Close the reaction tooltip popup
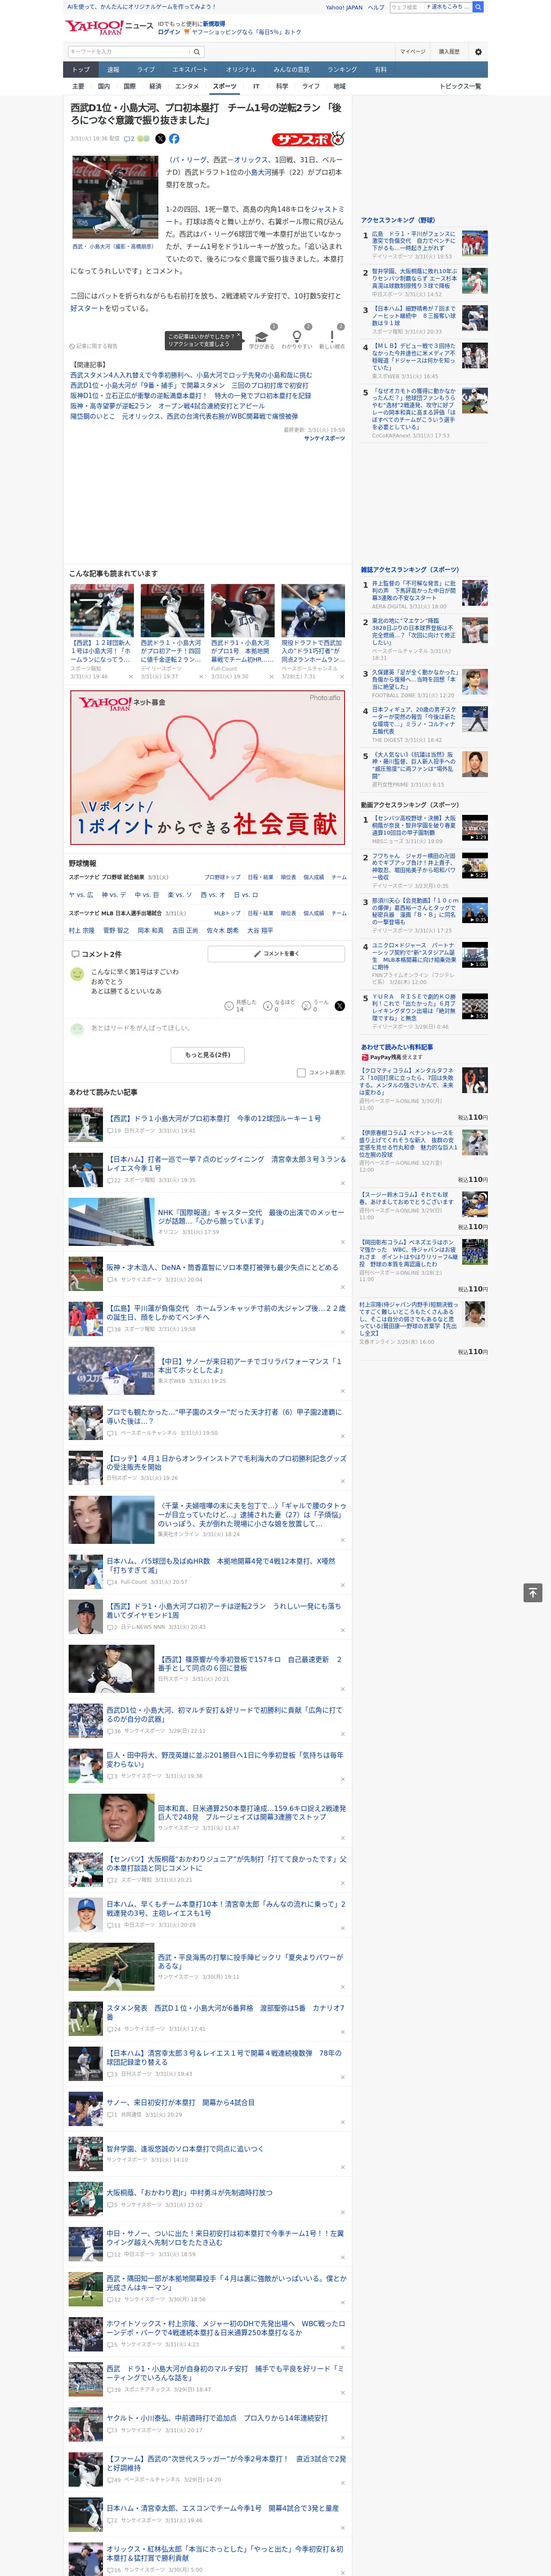Image resolution: width=551 pixels, height=2576 pixels. point(238,335)
